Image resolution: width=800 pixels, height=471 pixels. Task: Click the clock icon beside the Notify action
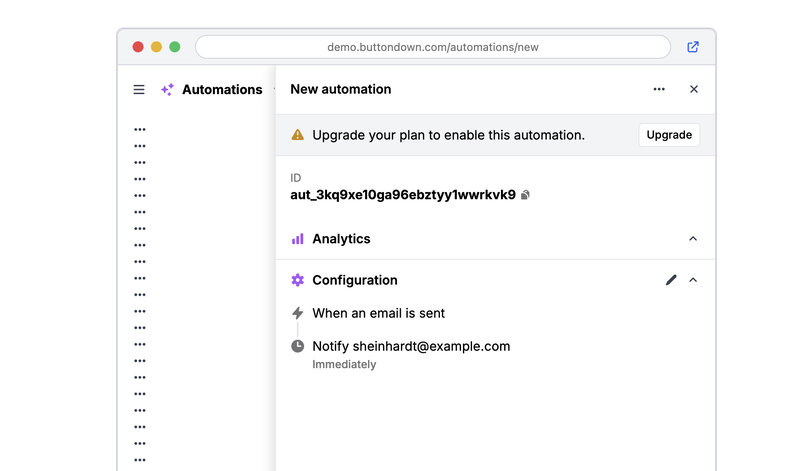(297, 346)
